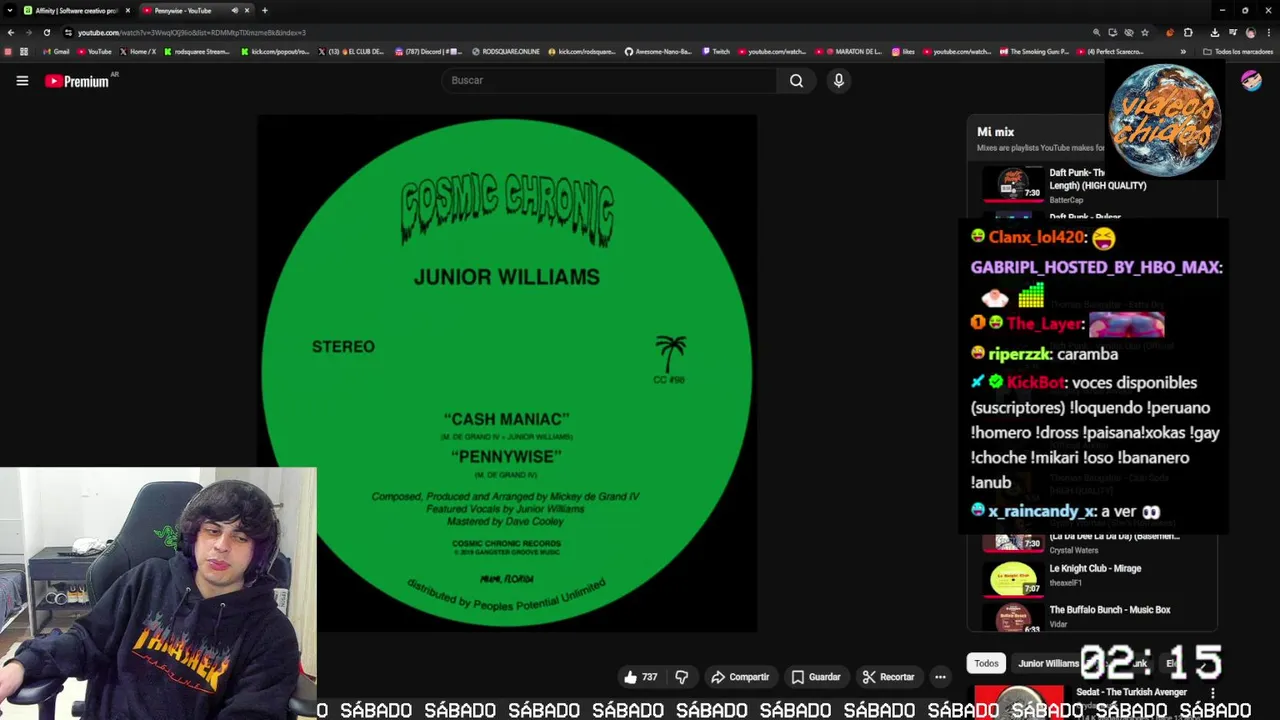Open the RODSQUARE.ONLINE bookmark
The image size is (1280, 720).
click(505, 51)
